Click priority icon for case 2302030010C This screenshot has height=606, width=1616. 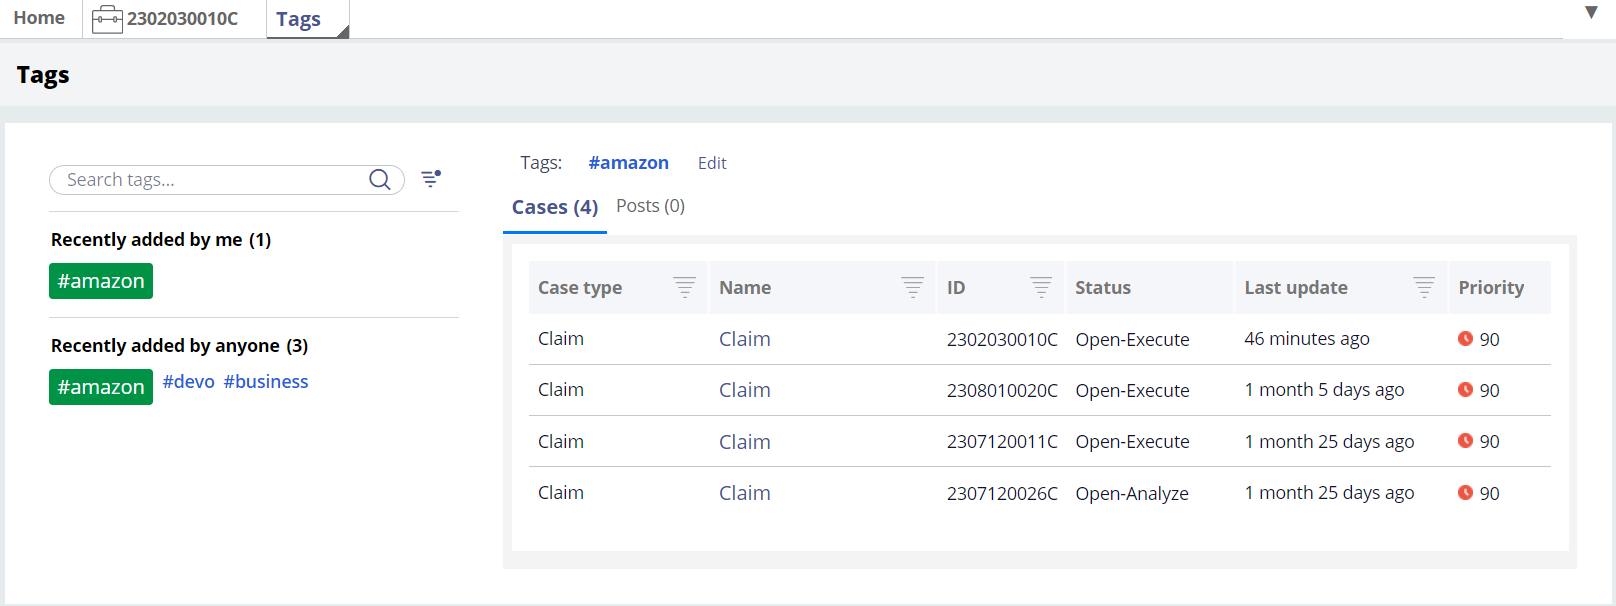[1465, 339]
